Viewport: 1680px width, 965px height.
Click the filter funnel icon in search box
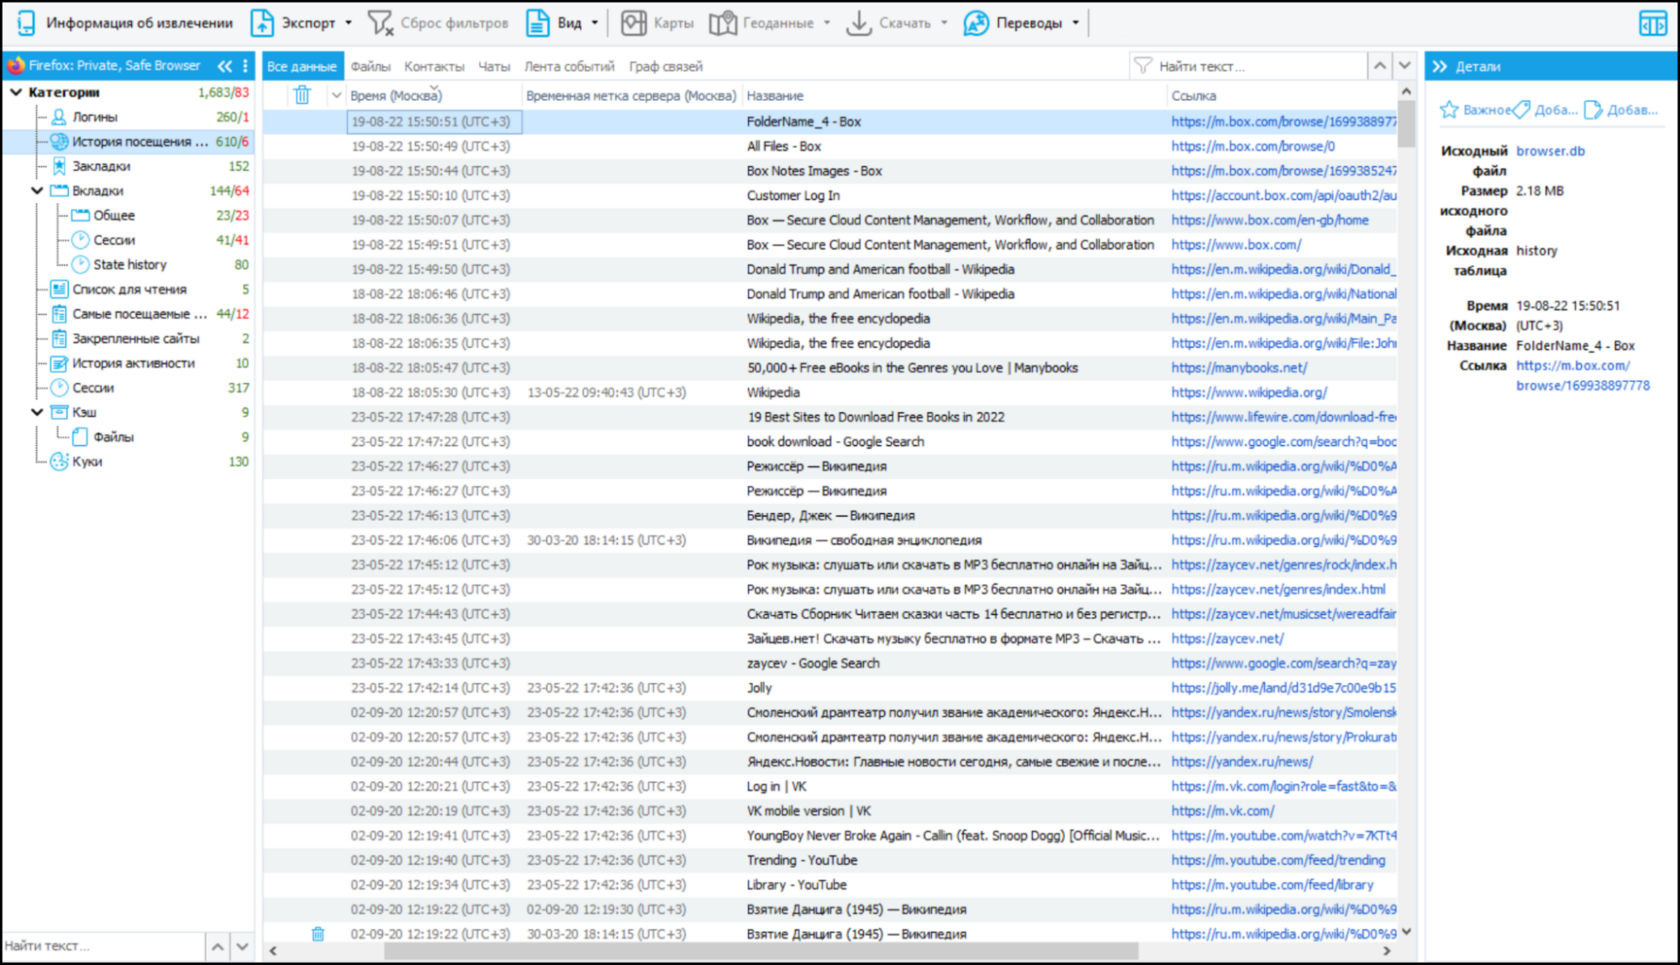1143,66
